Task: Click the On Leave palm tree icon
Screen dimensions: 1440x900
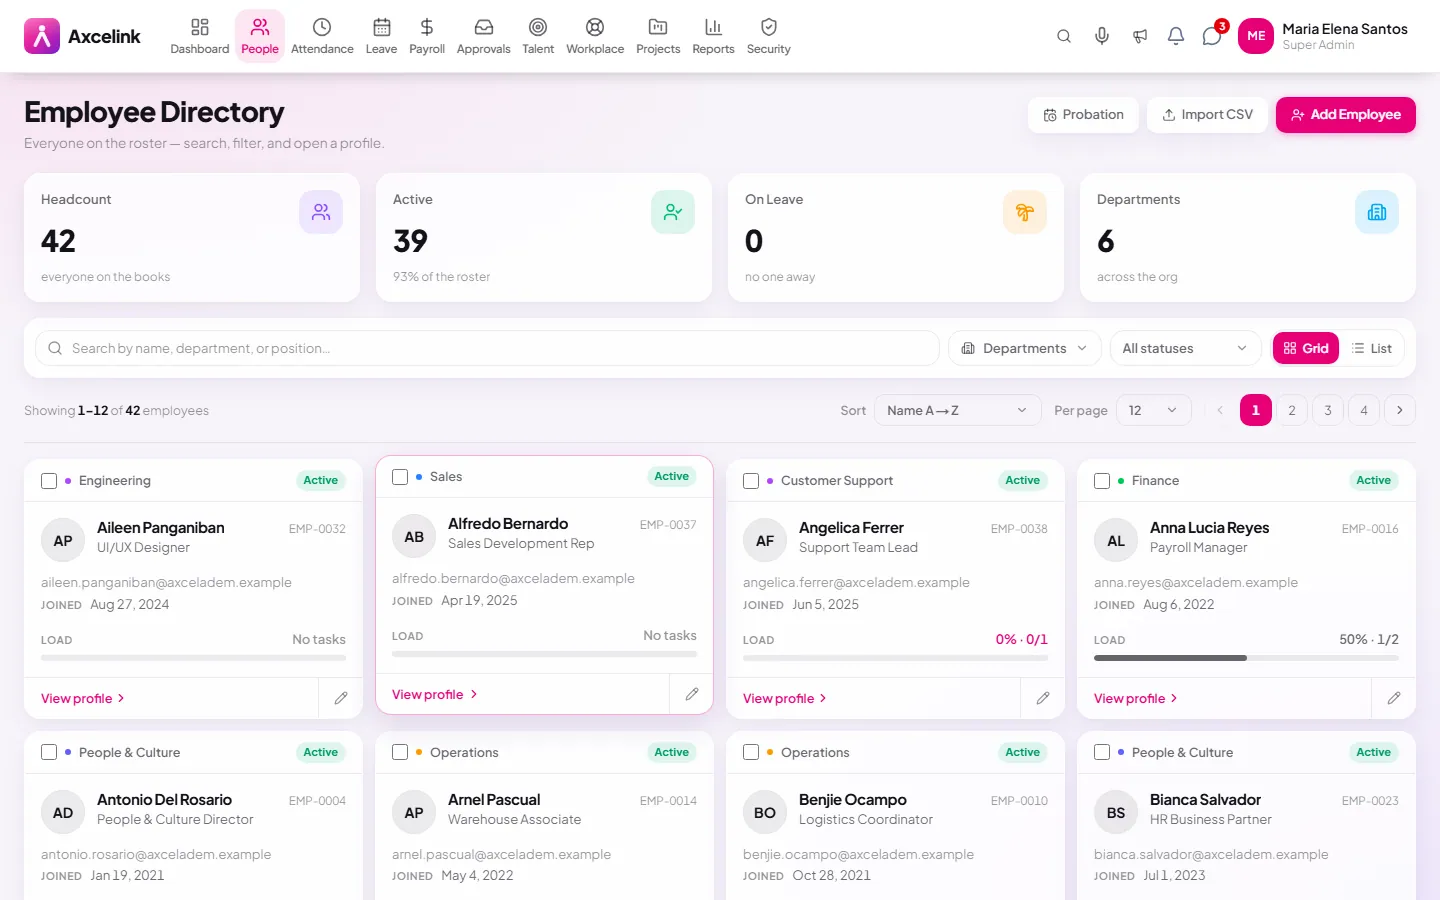Action: (x=1025, y=212)
